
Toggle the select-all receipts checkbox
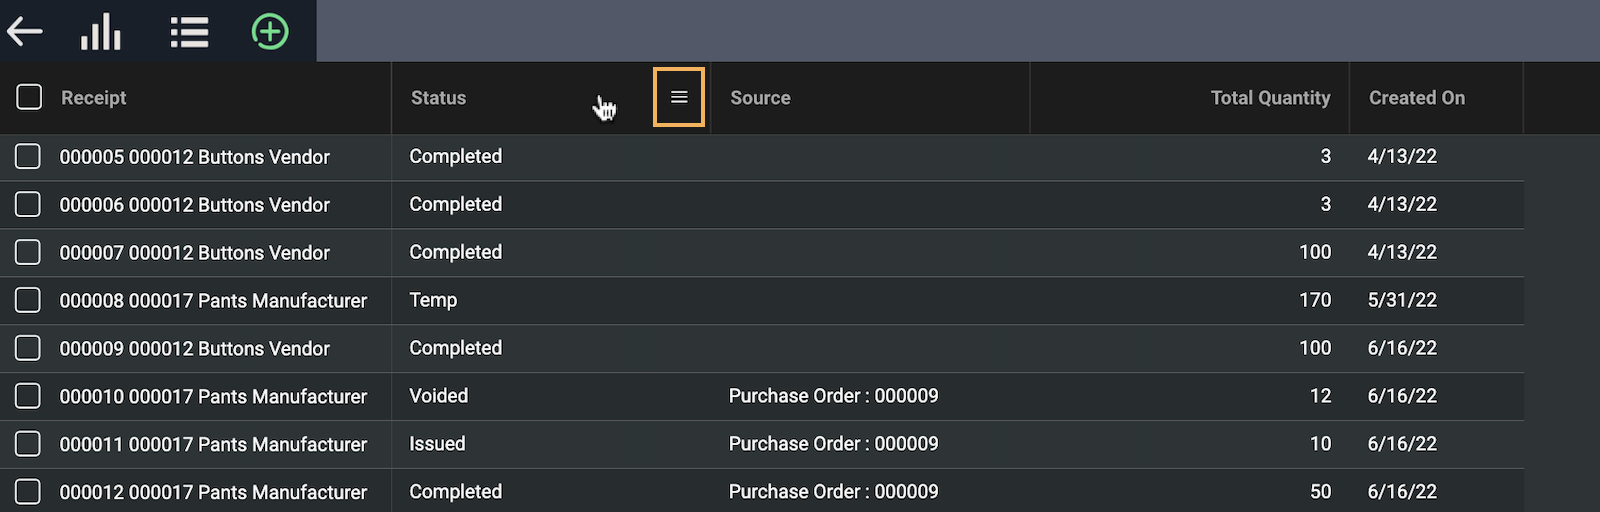29,97
